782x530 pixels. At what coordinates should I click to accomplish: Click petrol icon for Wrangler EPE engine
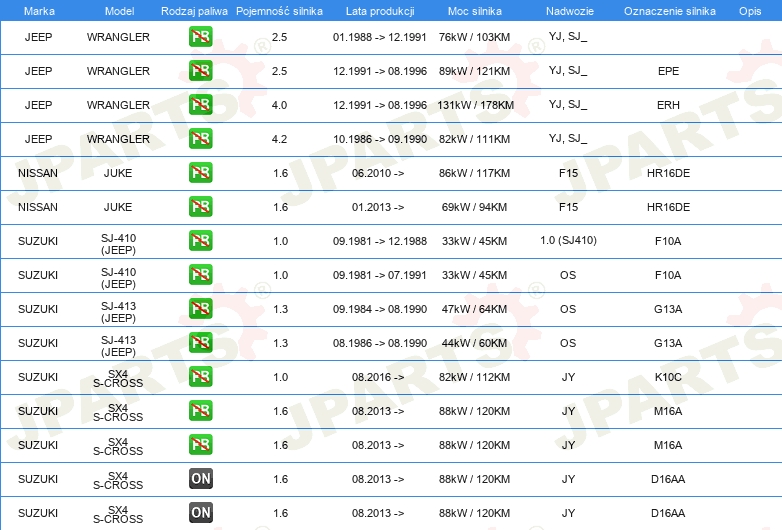point(200,70)
